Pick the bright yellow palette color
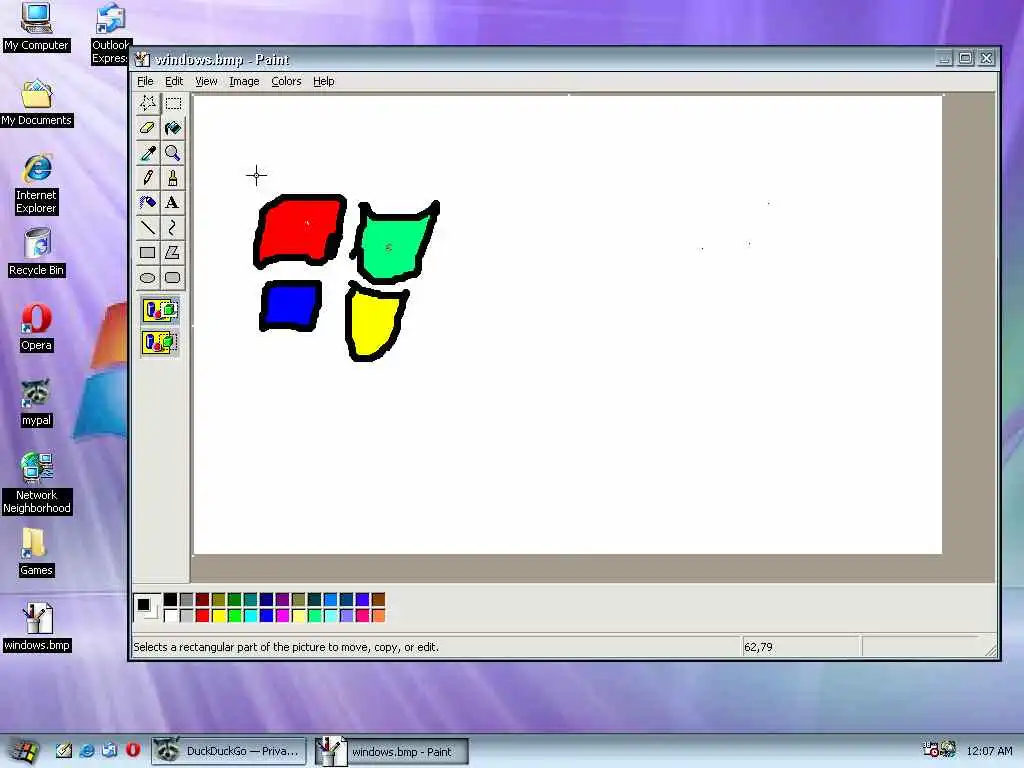This screenshot has height=768, width=1024. [x=219, y=615]
